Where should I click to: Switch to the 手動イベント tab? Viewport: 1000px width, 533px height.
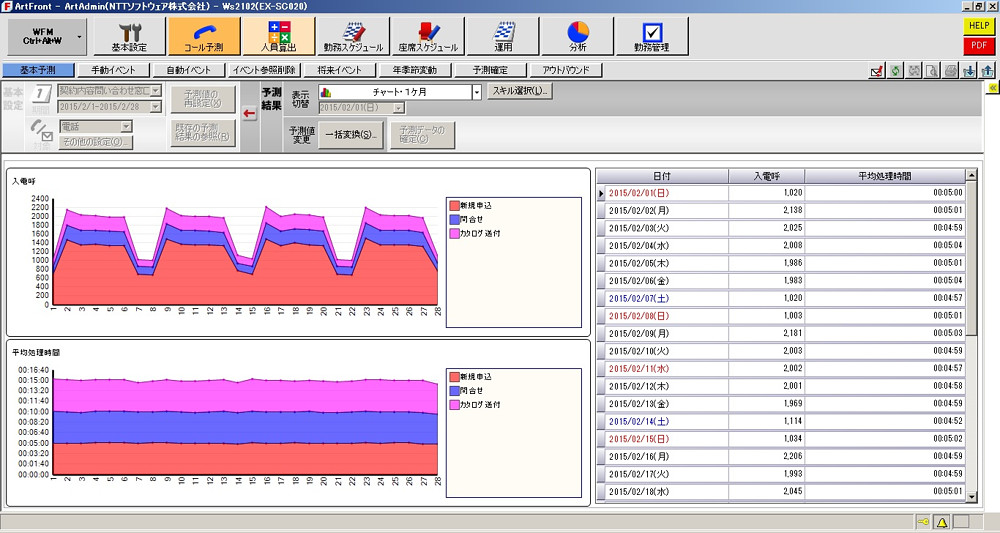[x=113, y=71]
